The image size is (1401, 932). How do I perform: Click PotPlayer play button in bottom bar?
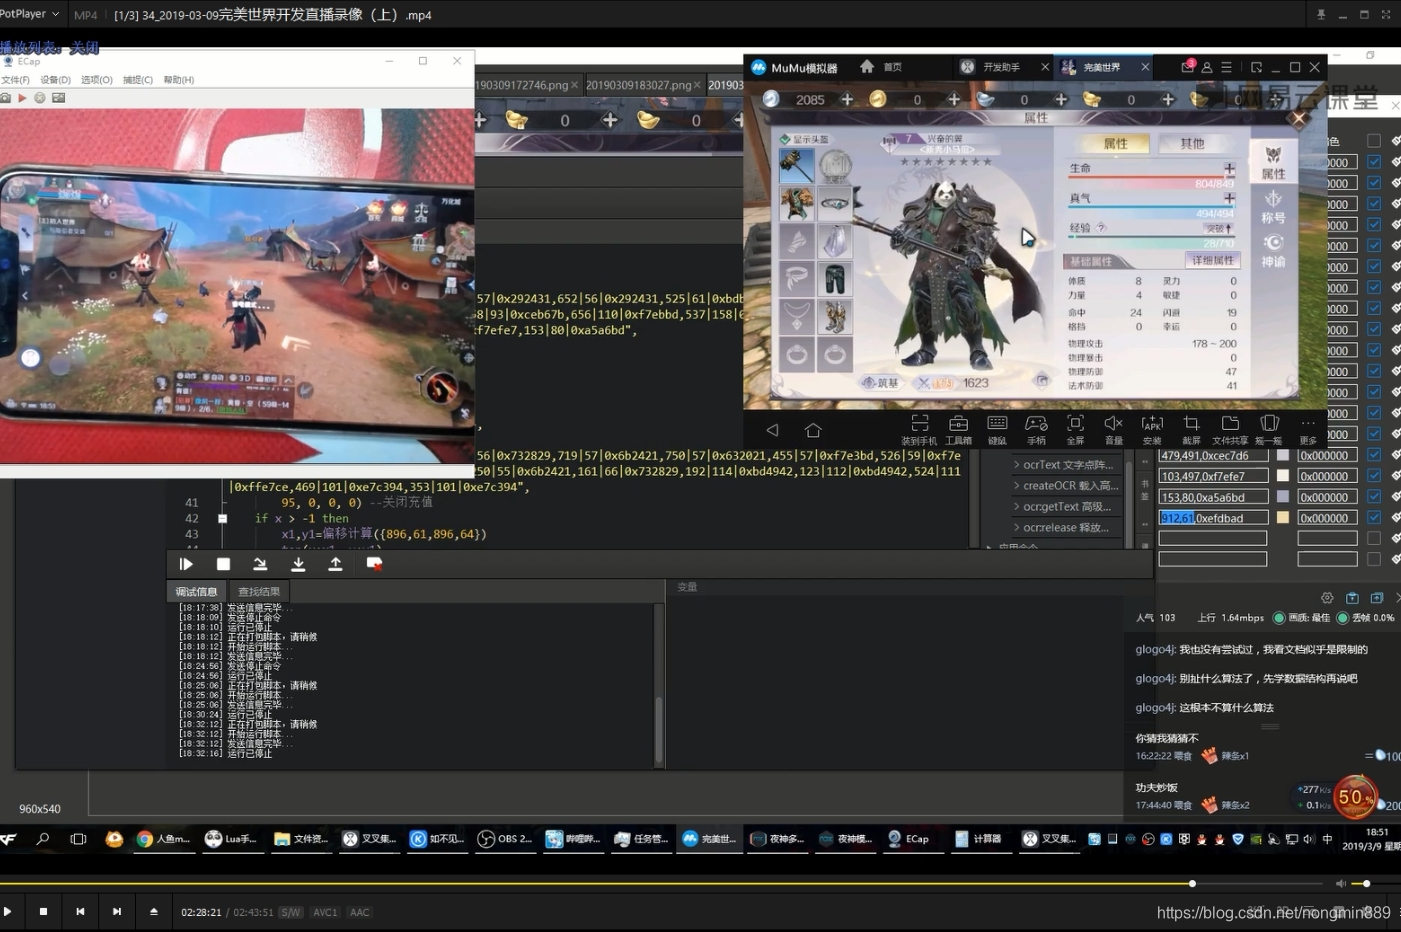pyautogui.click(x=7, y=911)
